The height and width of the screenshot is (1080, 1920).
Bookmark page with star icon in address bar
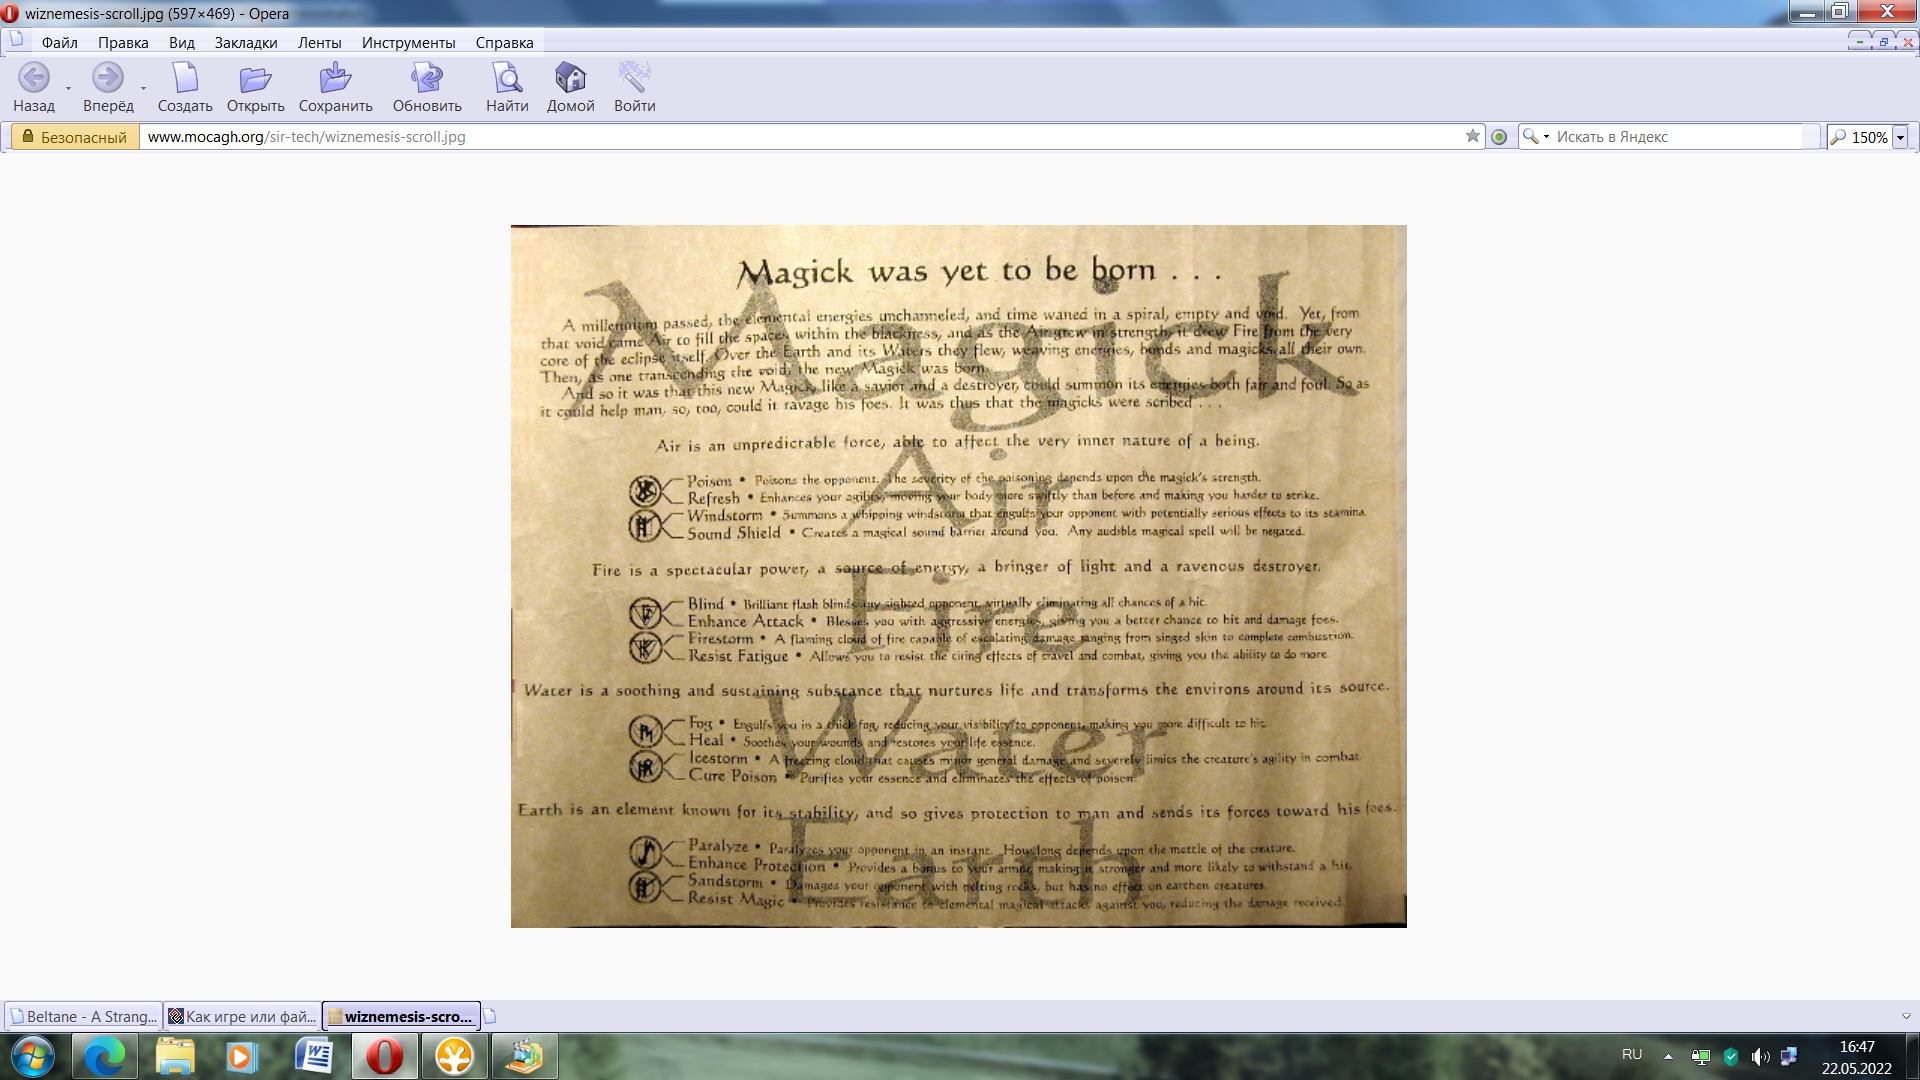tap(1472, 137)
